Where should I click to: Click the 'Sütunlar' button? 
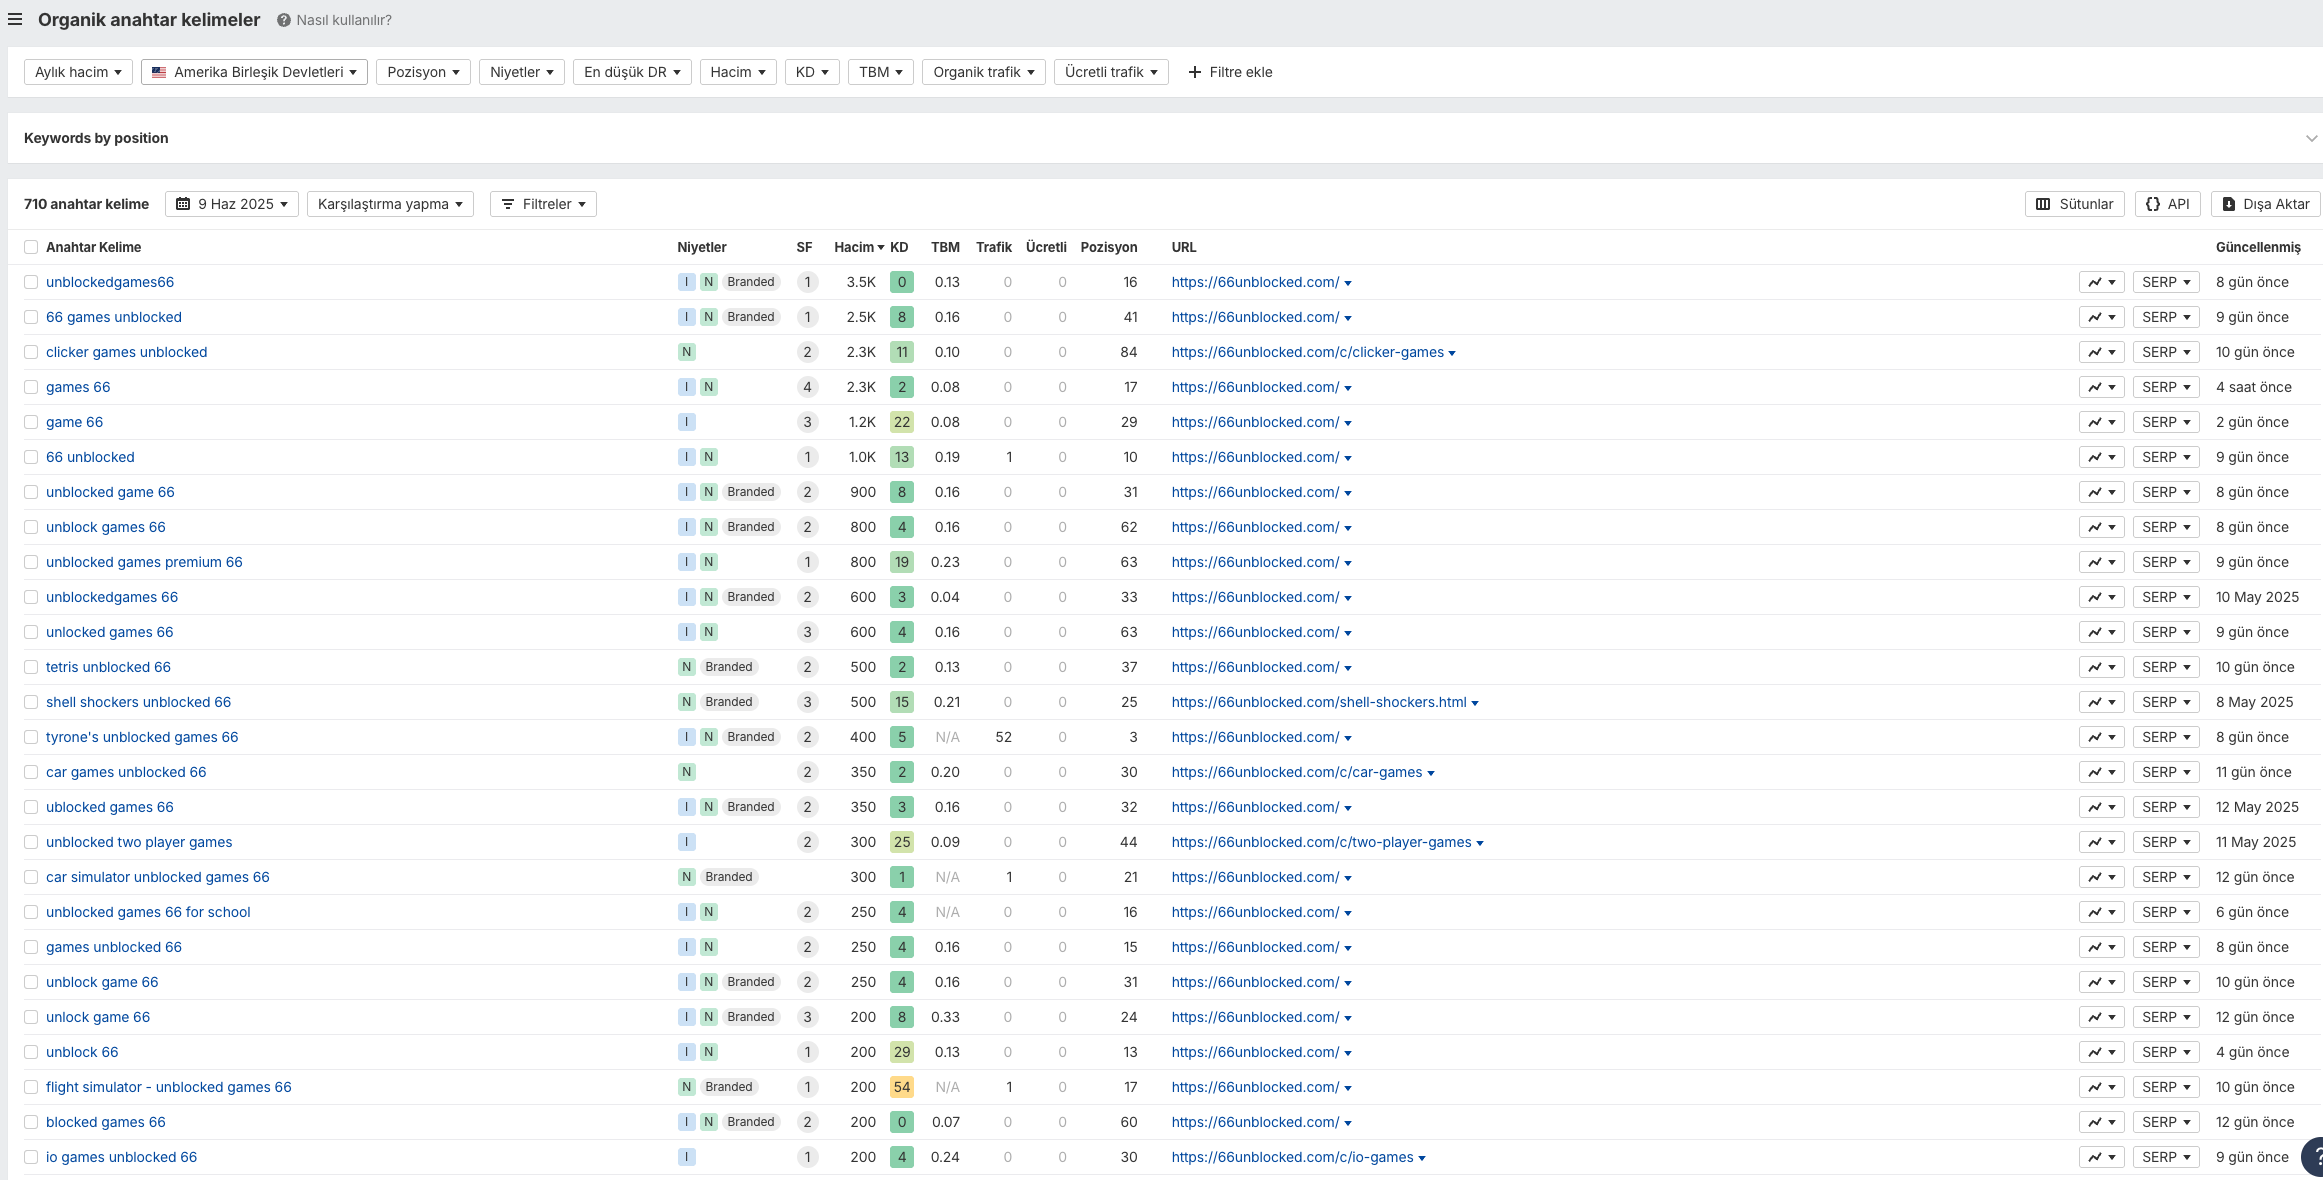2075,204
